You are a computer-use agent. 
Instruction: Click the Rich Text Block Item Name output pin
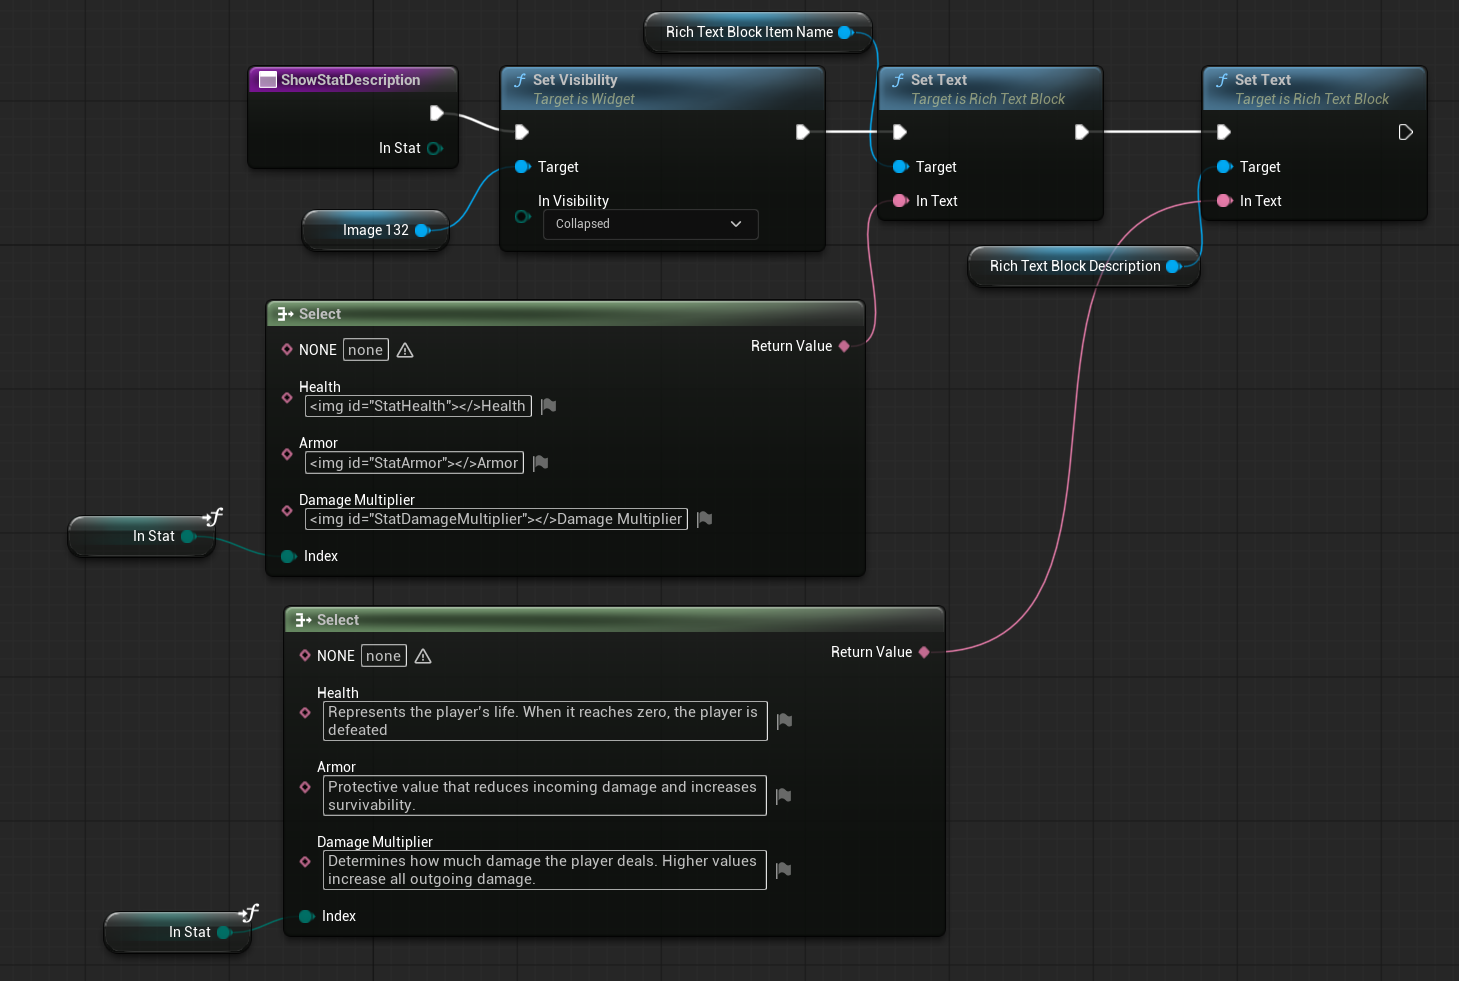pos(845,32)
